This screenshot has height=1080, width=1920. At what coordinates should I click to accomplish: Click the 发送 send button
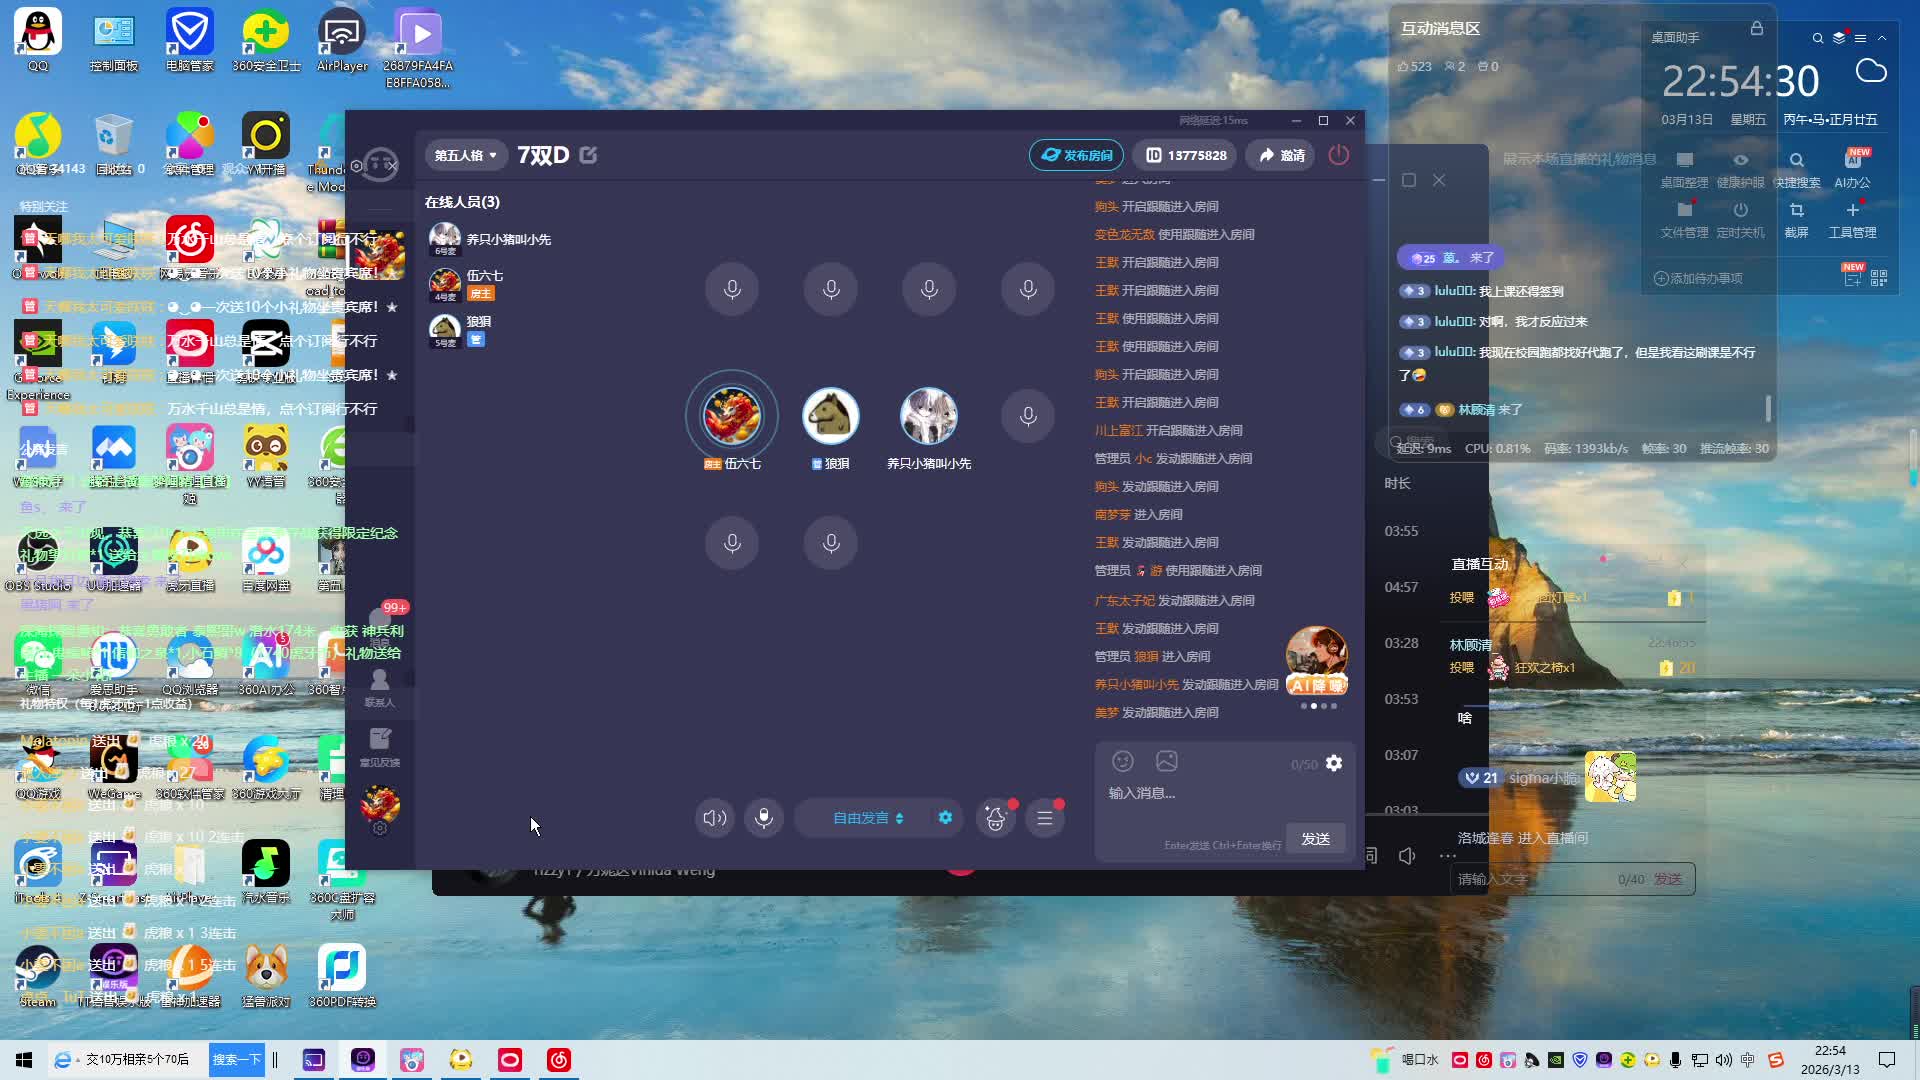tap(1315, 839)
